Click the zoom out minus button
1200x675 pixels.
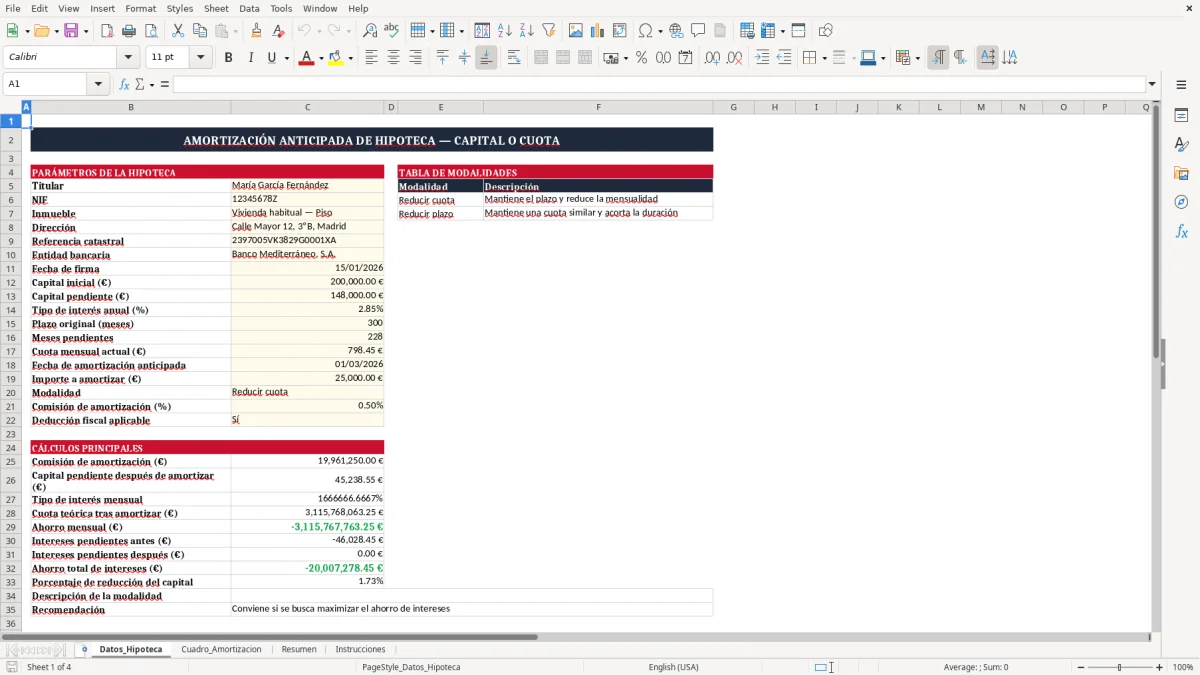(1081, 667)
